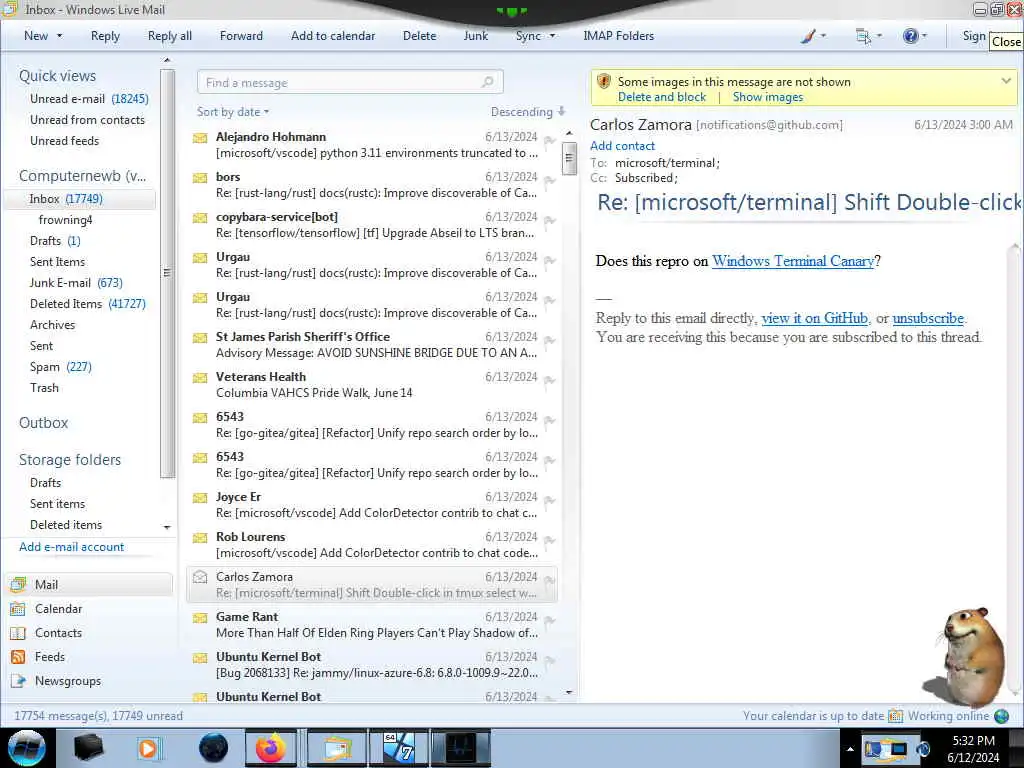Click the unsubscribe link
The image size is (1024, 768).
[928, 318]
